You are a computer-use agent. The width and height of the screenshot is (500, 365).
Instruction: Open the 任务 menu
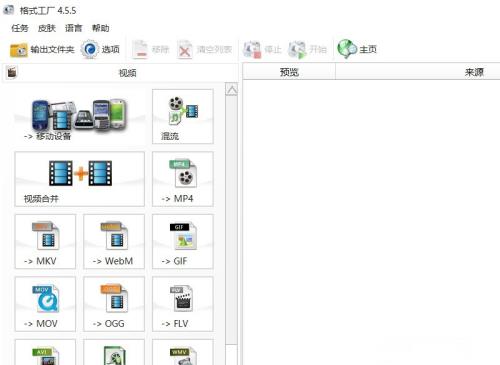20,28
